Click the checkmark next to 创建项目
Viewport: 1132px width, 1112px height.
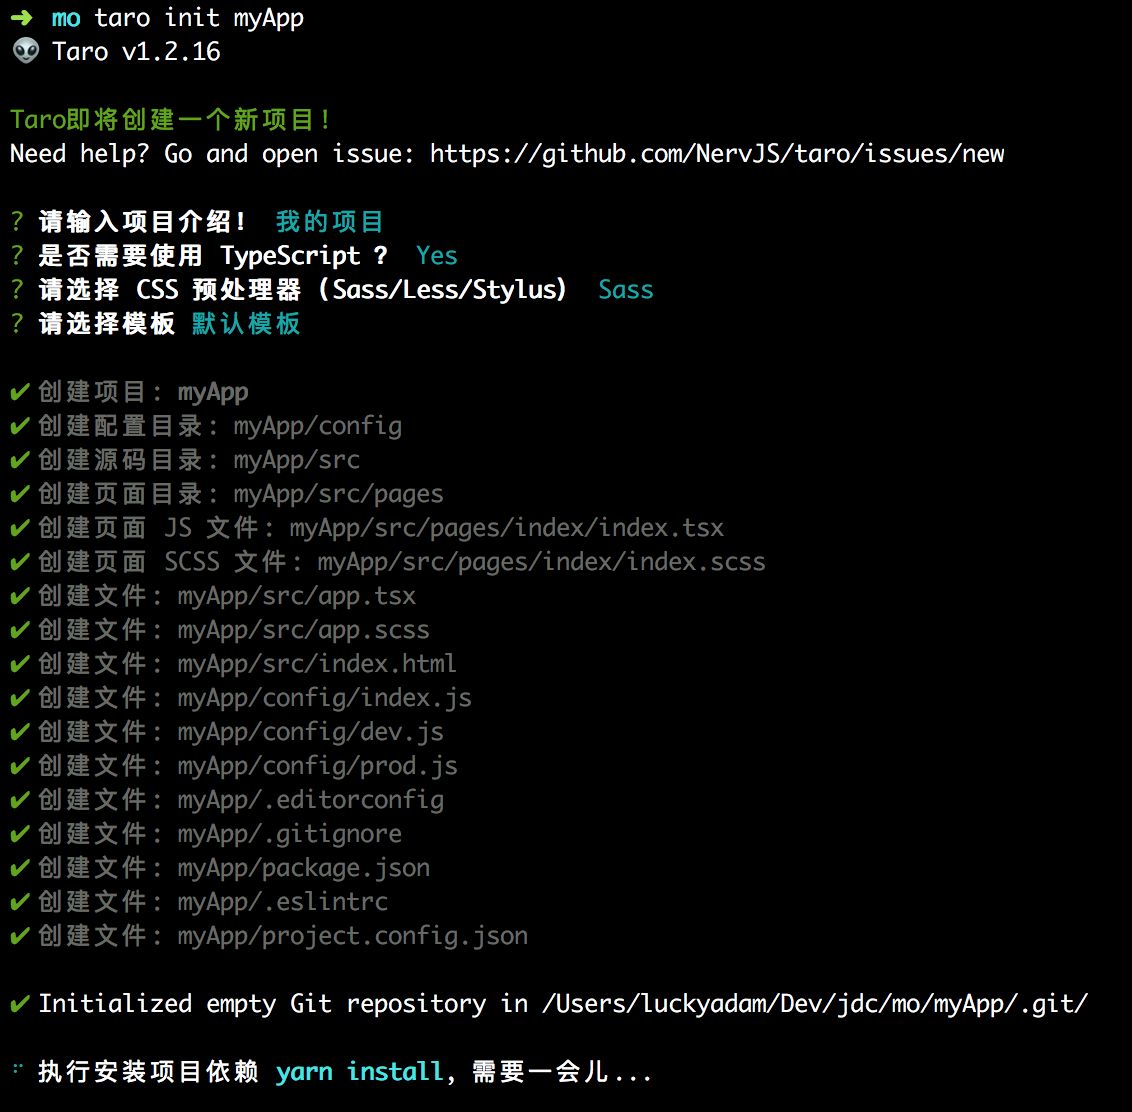[19, 391]
